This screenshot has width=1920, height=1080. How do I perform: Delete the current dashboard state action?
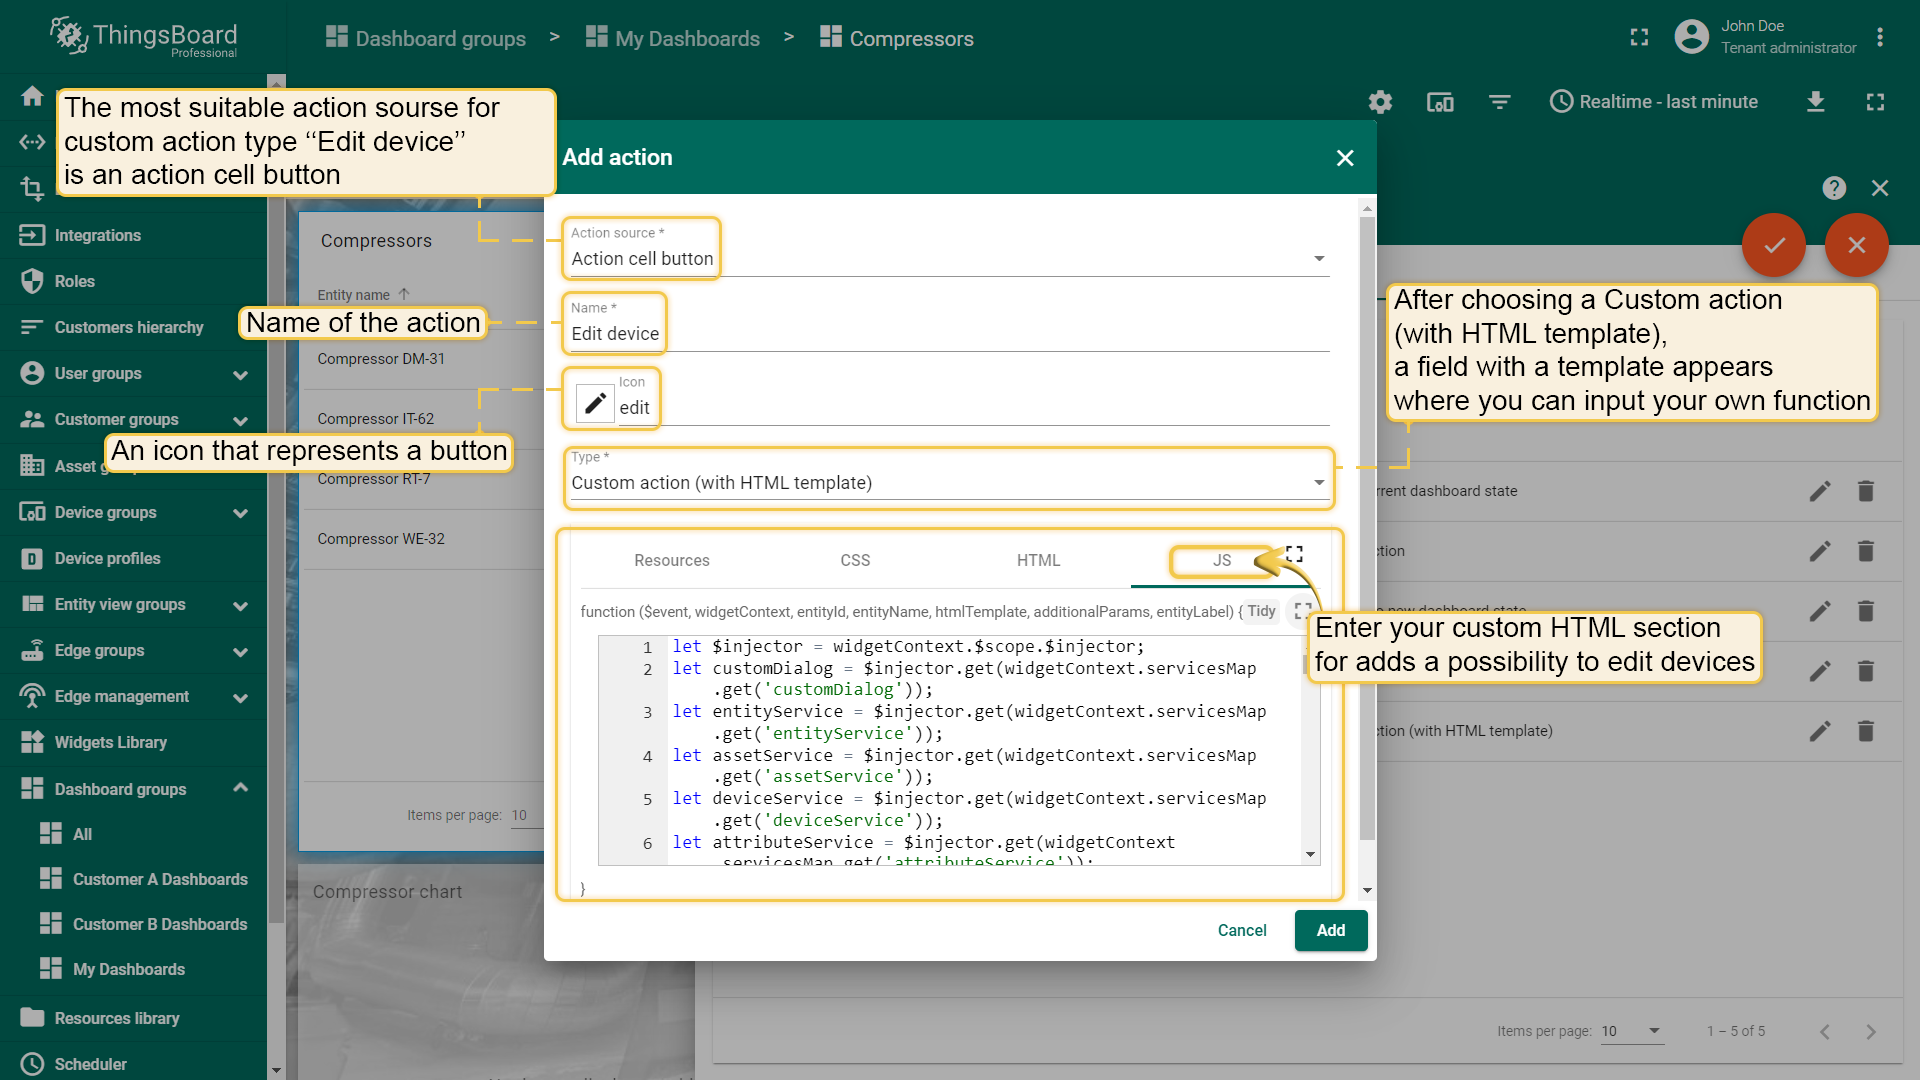1866,491
